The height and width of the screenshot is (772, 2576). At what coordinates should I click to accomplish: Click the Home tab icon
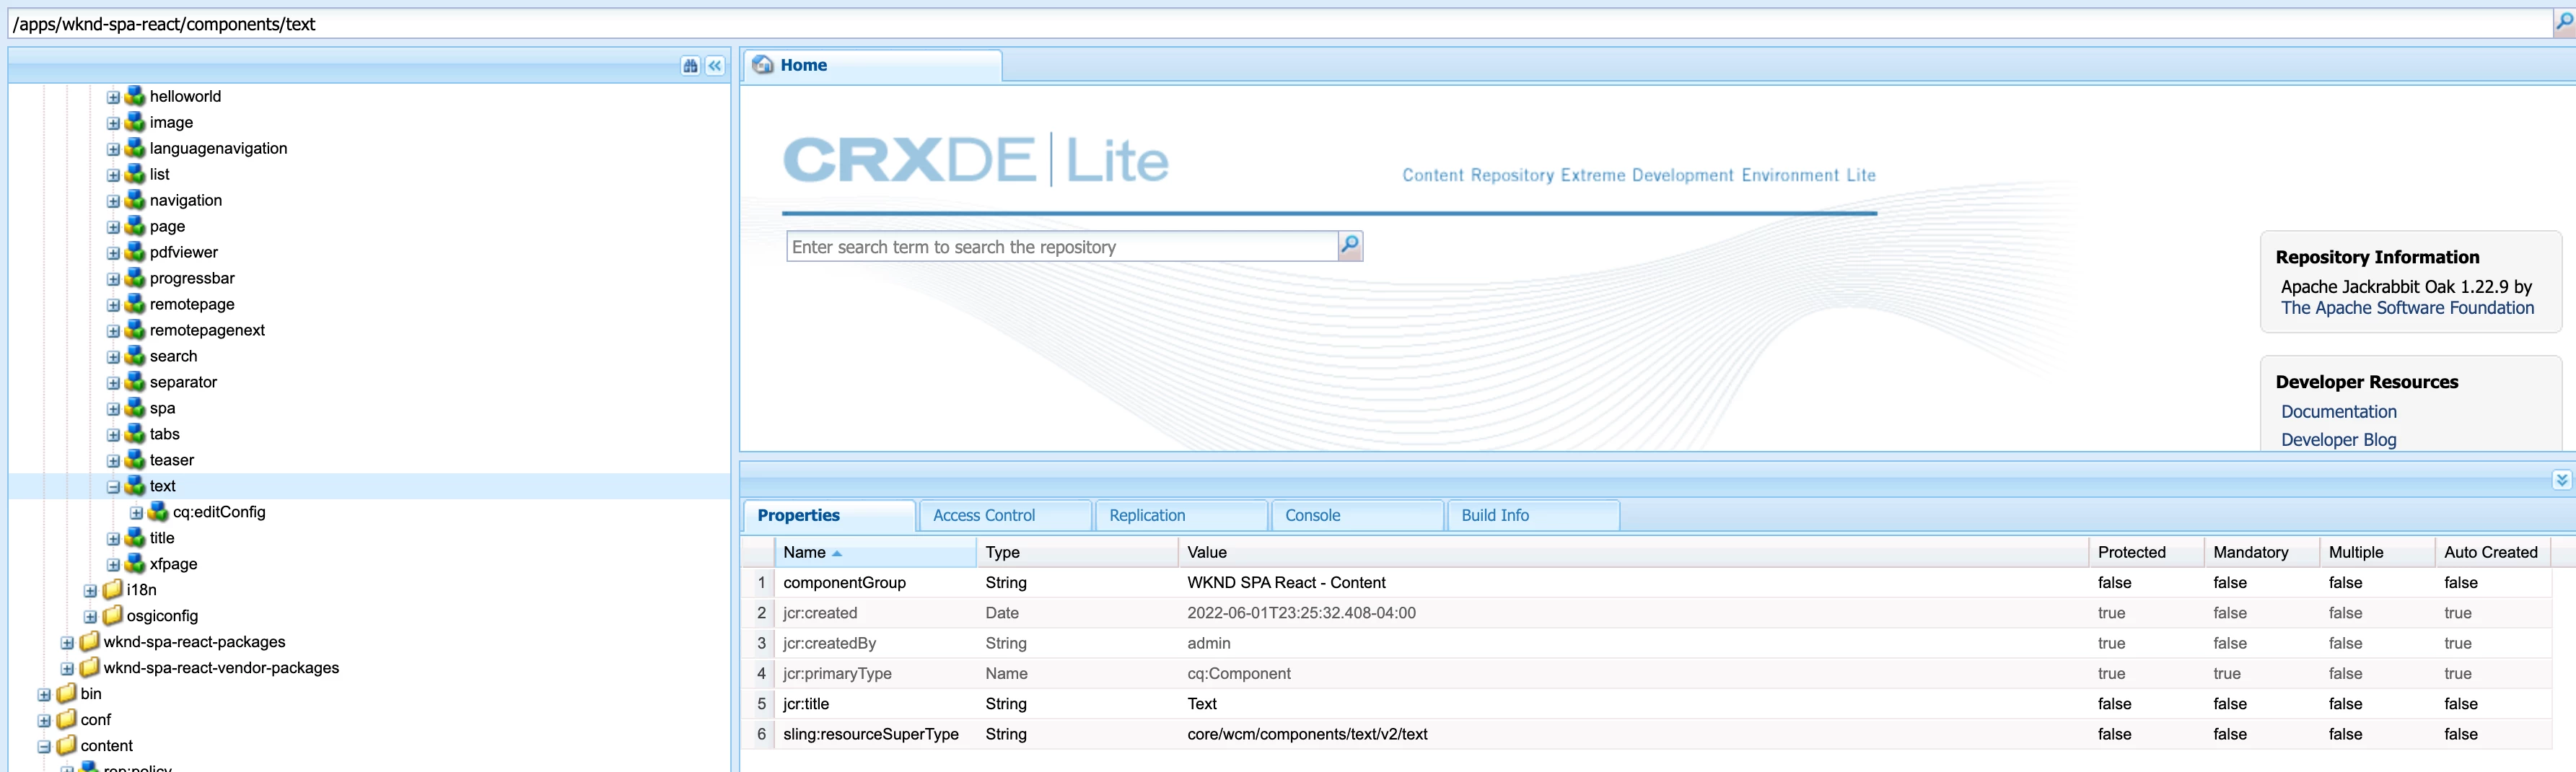point(763,65)
